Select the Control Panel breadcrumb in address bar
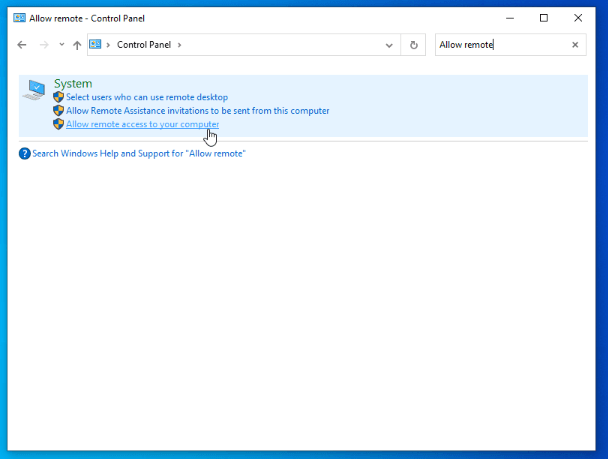 (144, 45)
